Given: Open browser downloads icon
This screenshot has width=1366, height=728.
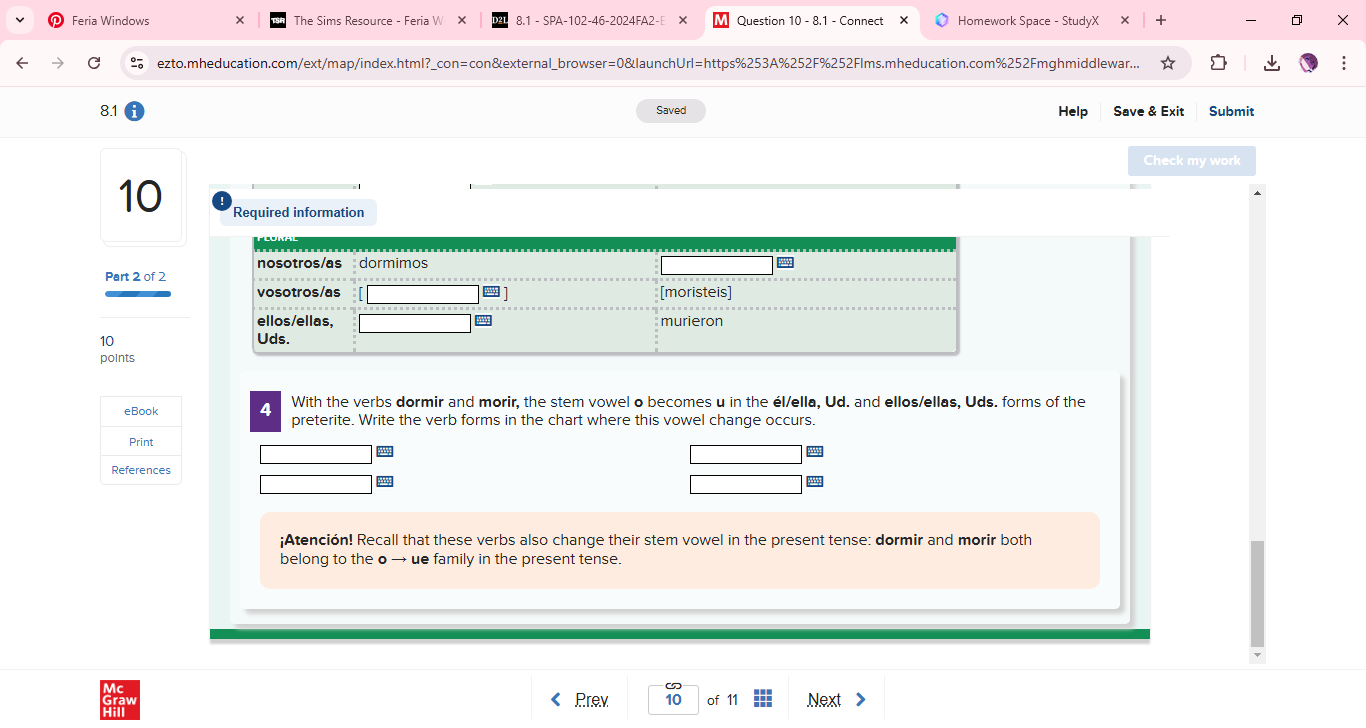Looking at the screenshot, I should tap(1271, 63).
